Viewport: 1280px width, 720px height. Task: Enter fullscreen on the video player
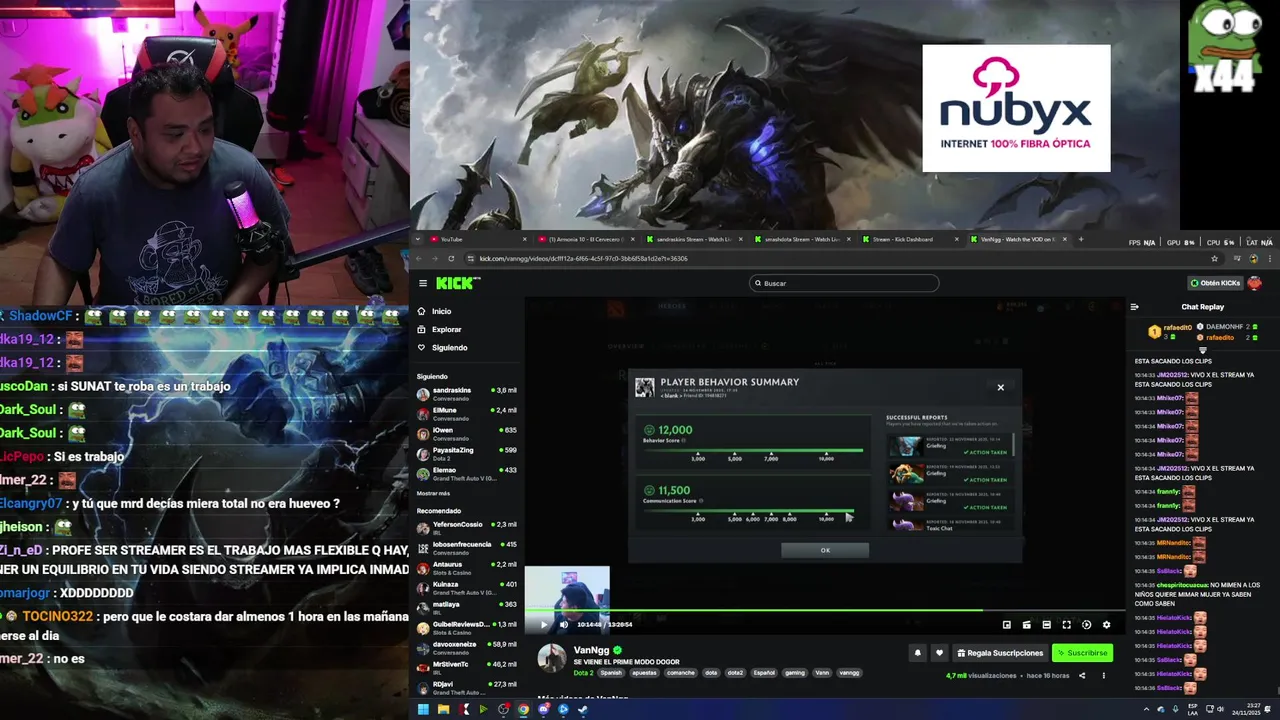tap(1066, 625)
